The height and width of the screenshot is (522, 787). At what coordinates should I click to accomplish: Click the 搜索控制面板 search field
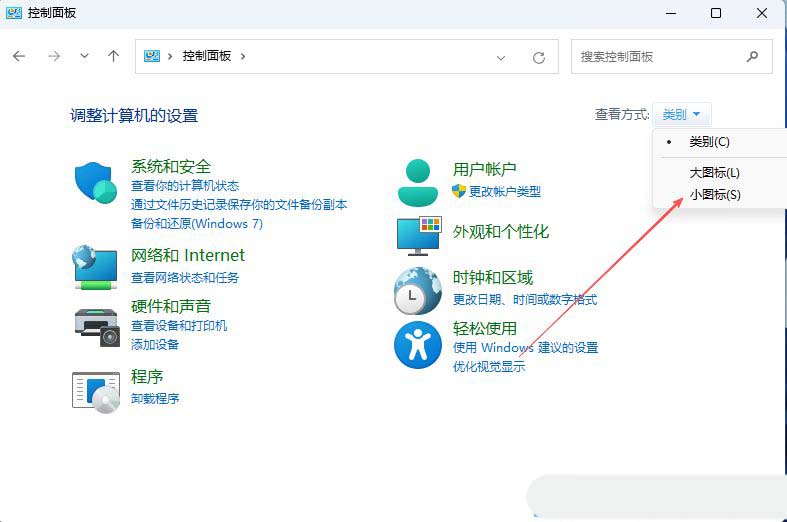point(672,57)
